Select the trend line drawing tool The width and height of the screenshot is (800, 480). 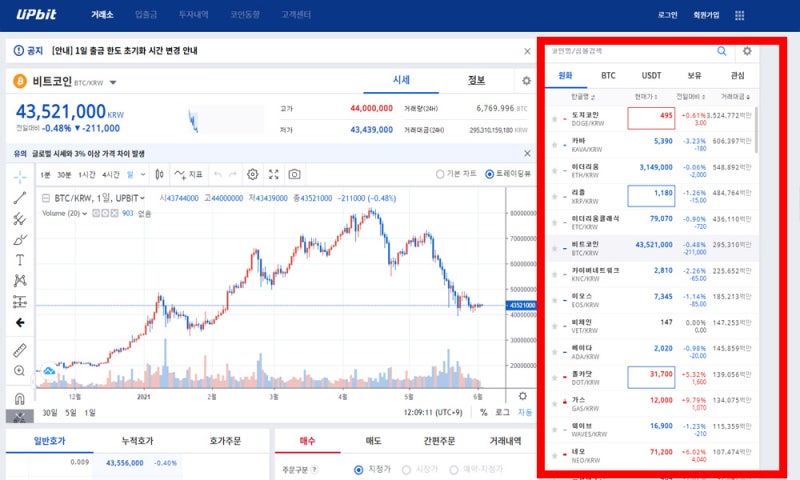20,197
